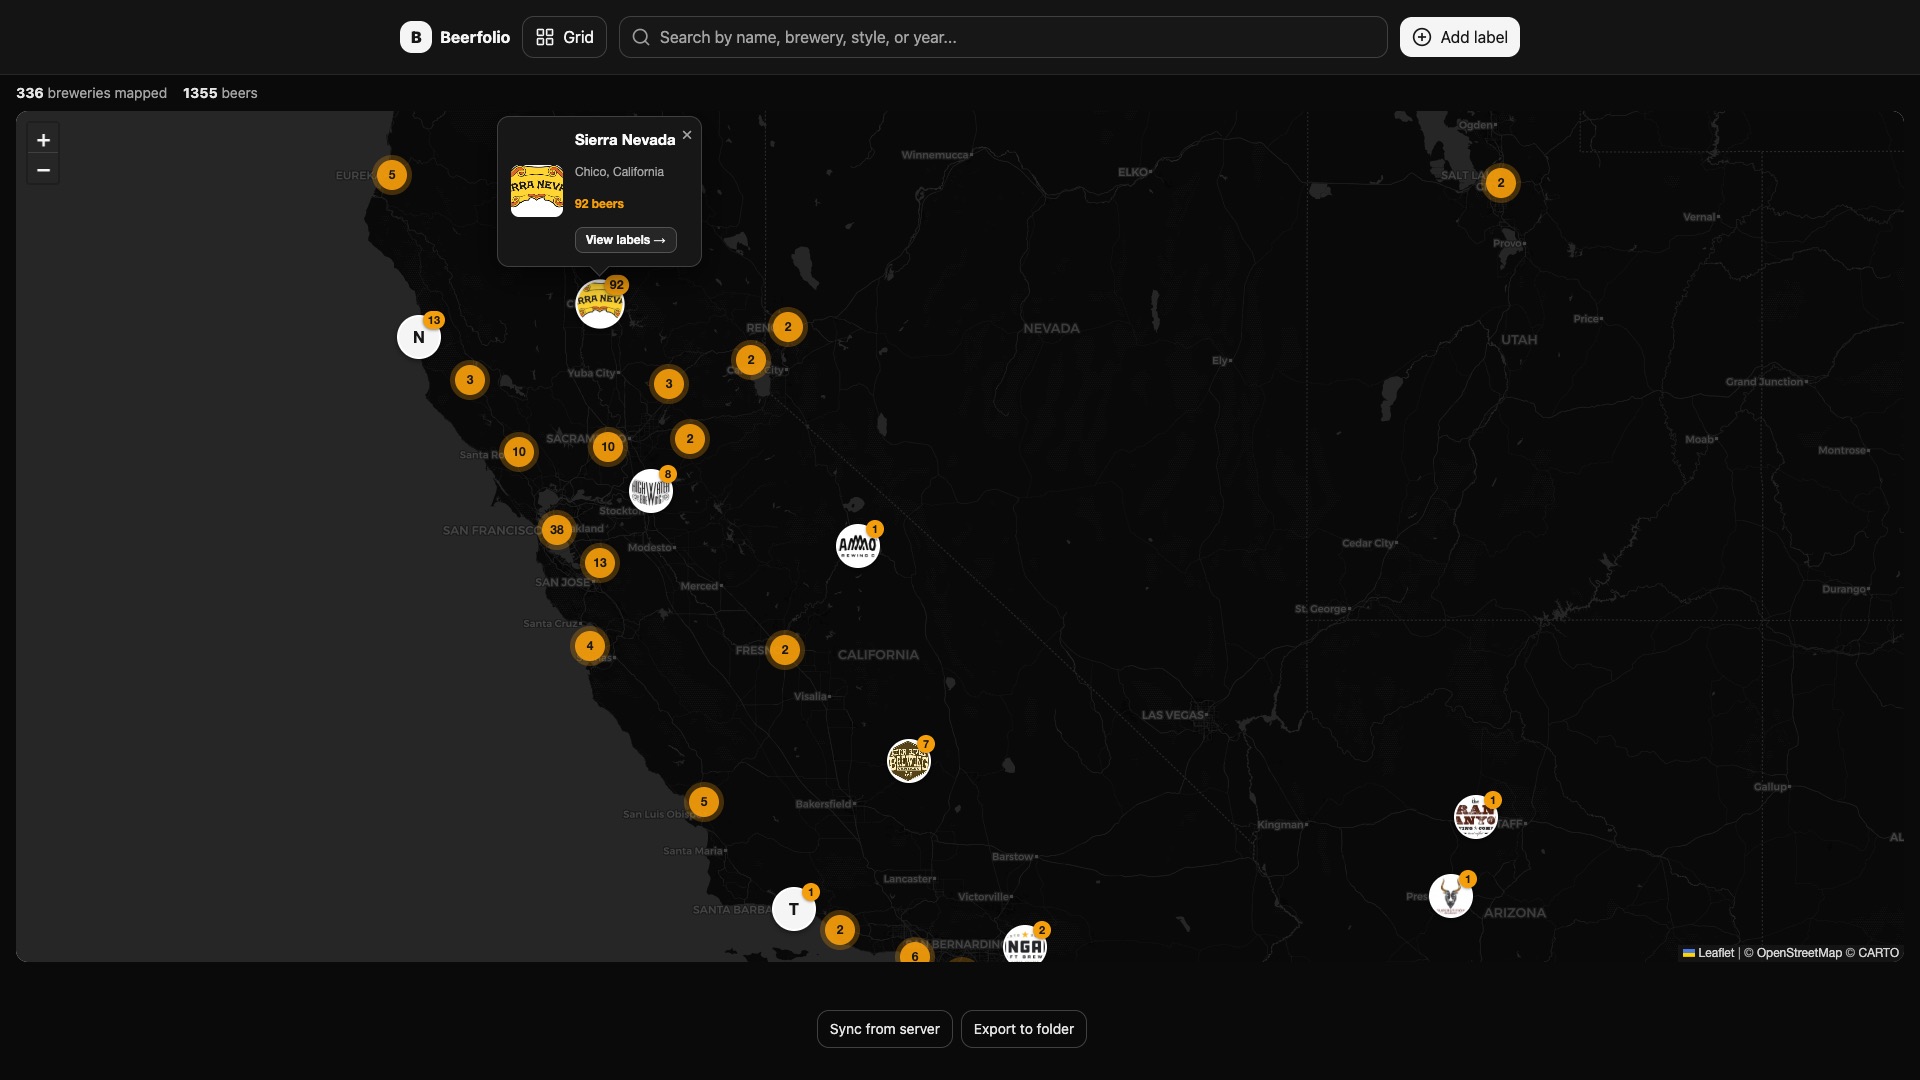Click the Sierra Nevada thumbnail in popup
This screenshot has height=1080, width=1920.
(x=537, y=191)
